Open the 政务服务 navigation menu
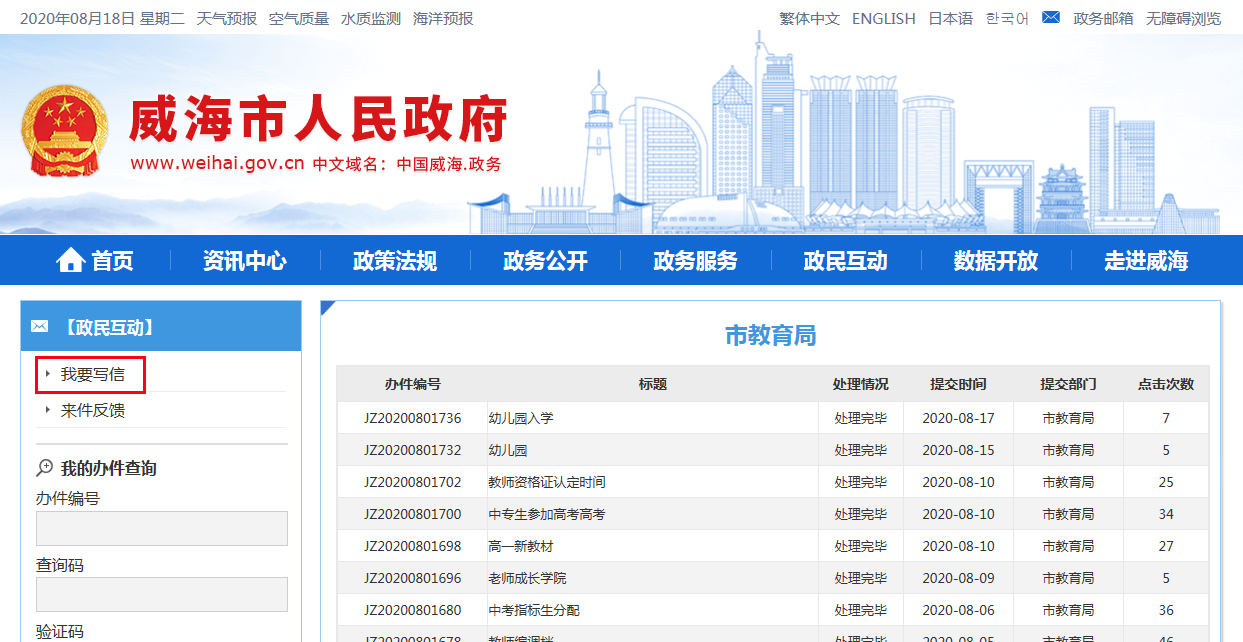 pos(695,261)
